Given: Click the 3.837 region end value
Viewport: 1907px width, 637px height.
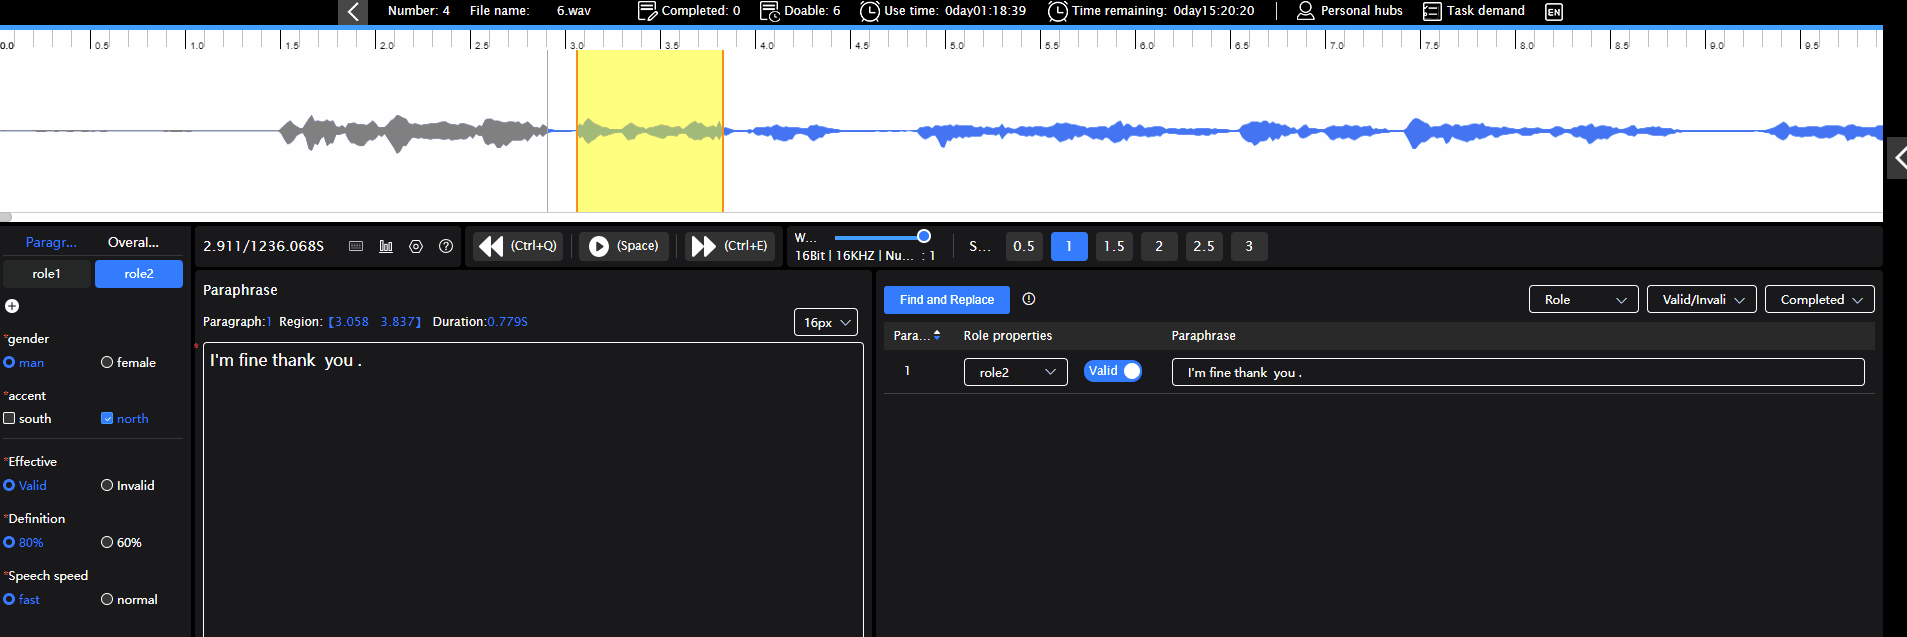Looking at the screenshot, I should [x=398, y=322].
